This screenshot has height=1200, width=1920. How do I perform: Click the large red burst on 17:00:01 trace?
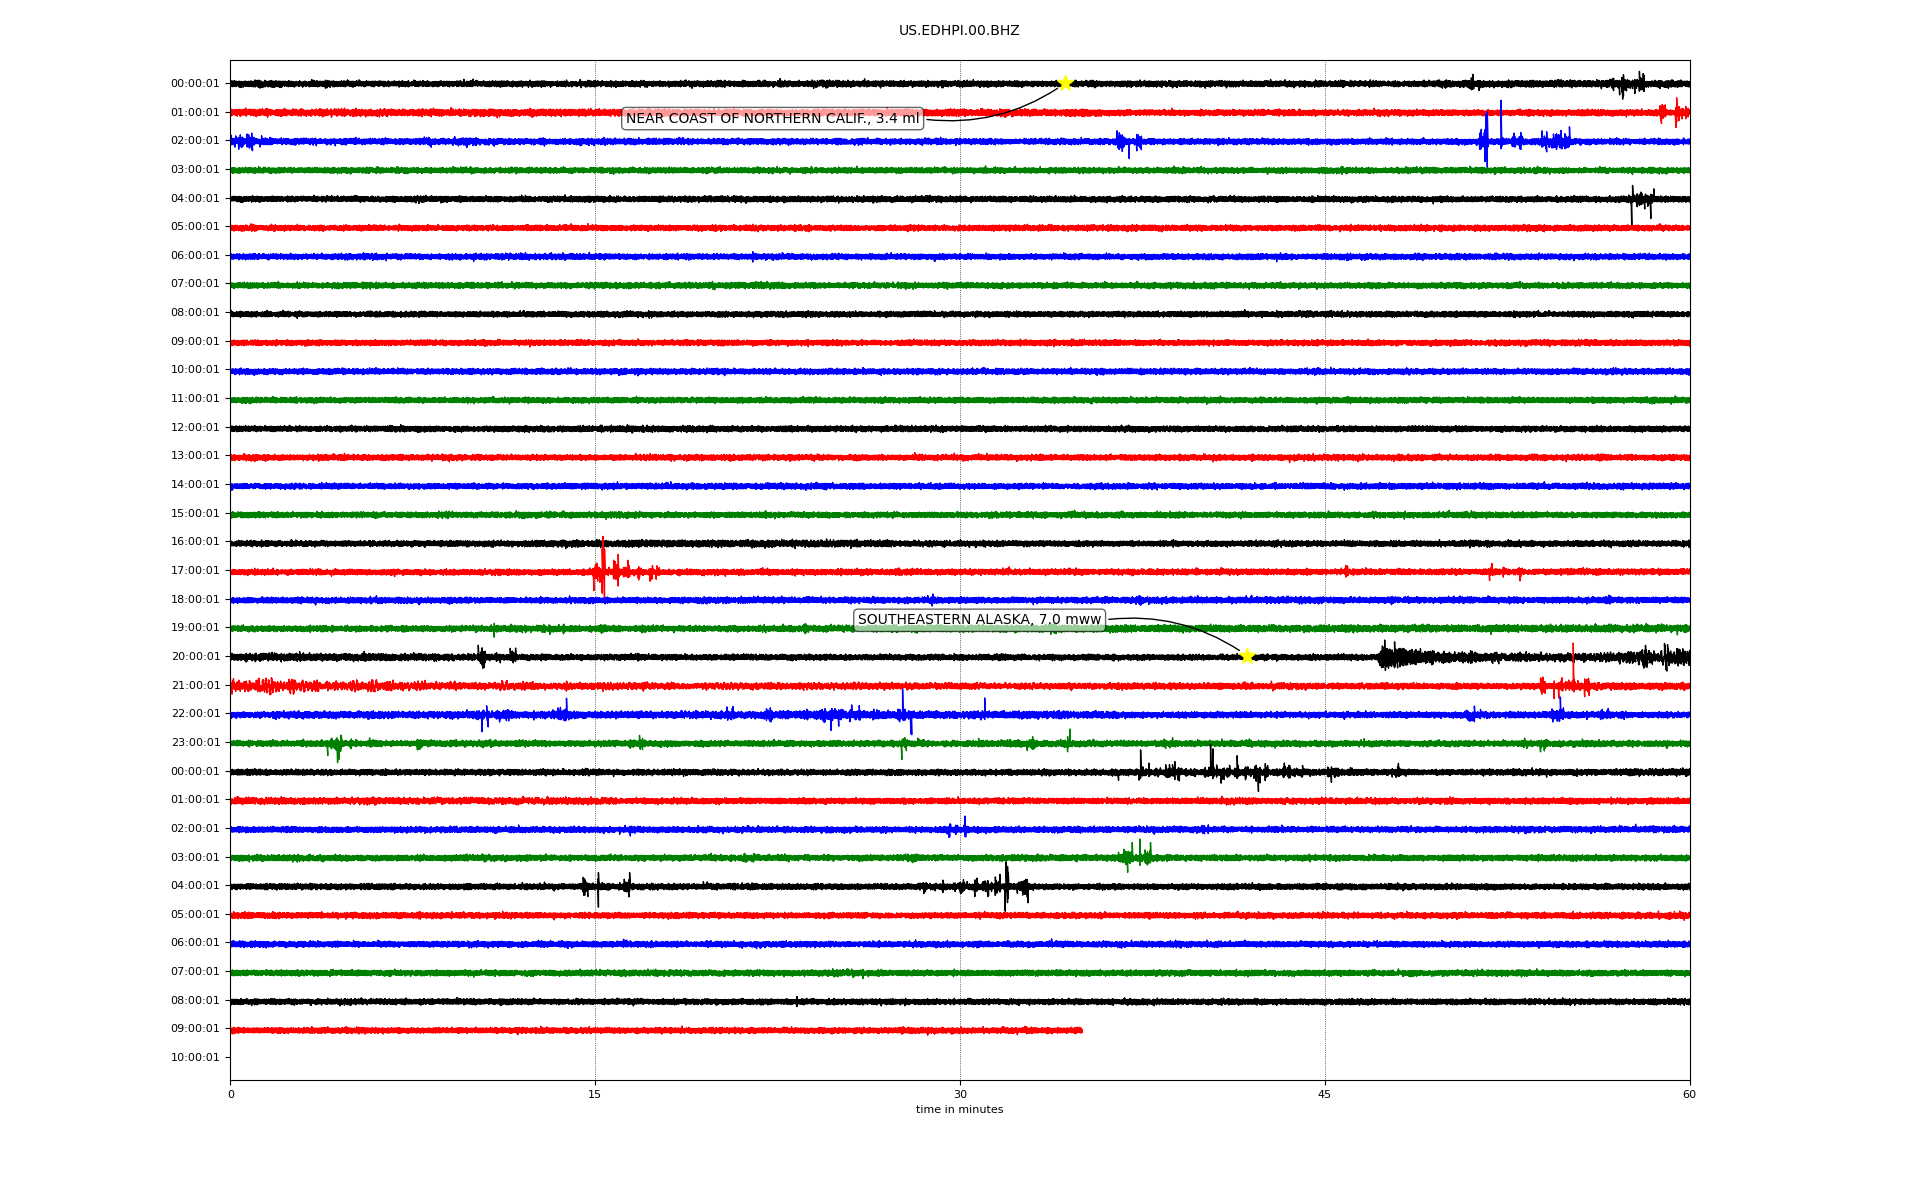click(x=603, y=570)
